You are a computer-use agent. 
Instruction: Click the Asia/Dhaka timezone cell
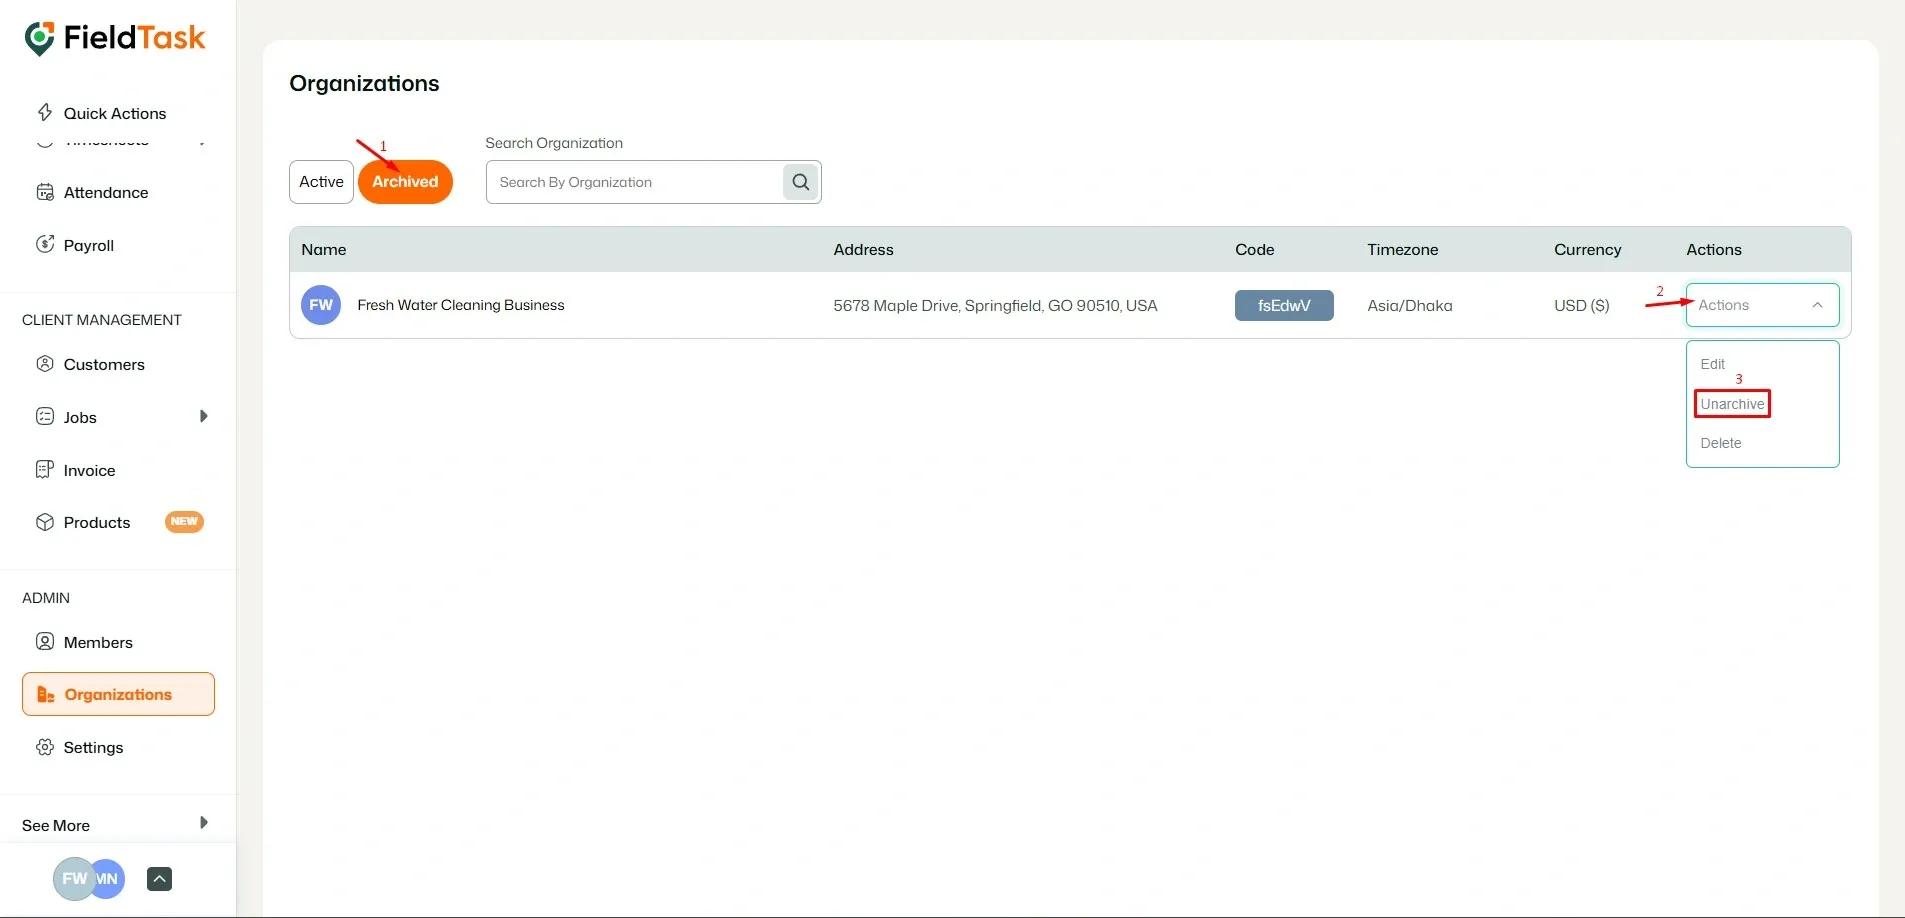pyautogui.click(x=1410, y=305)
